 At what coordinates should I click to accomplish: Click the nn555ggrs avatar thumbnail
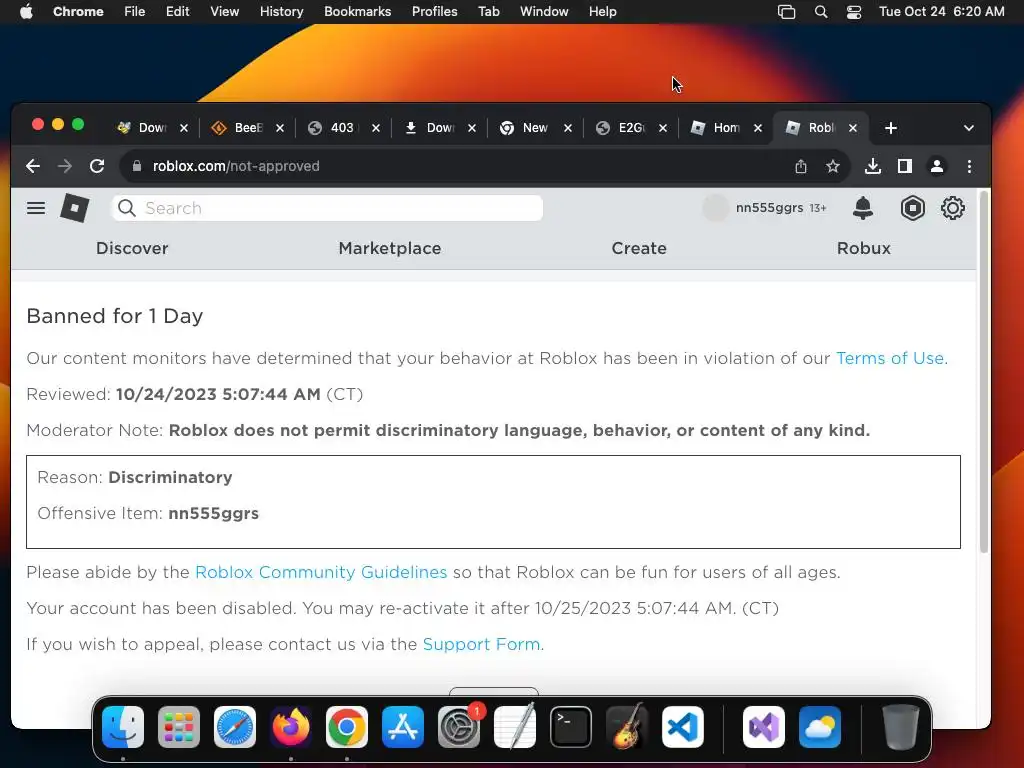click(715, 208)
